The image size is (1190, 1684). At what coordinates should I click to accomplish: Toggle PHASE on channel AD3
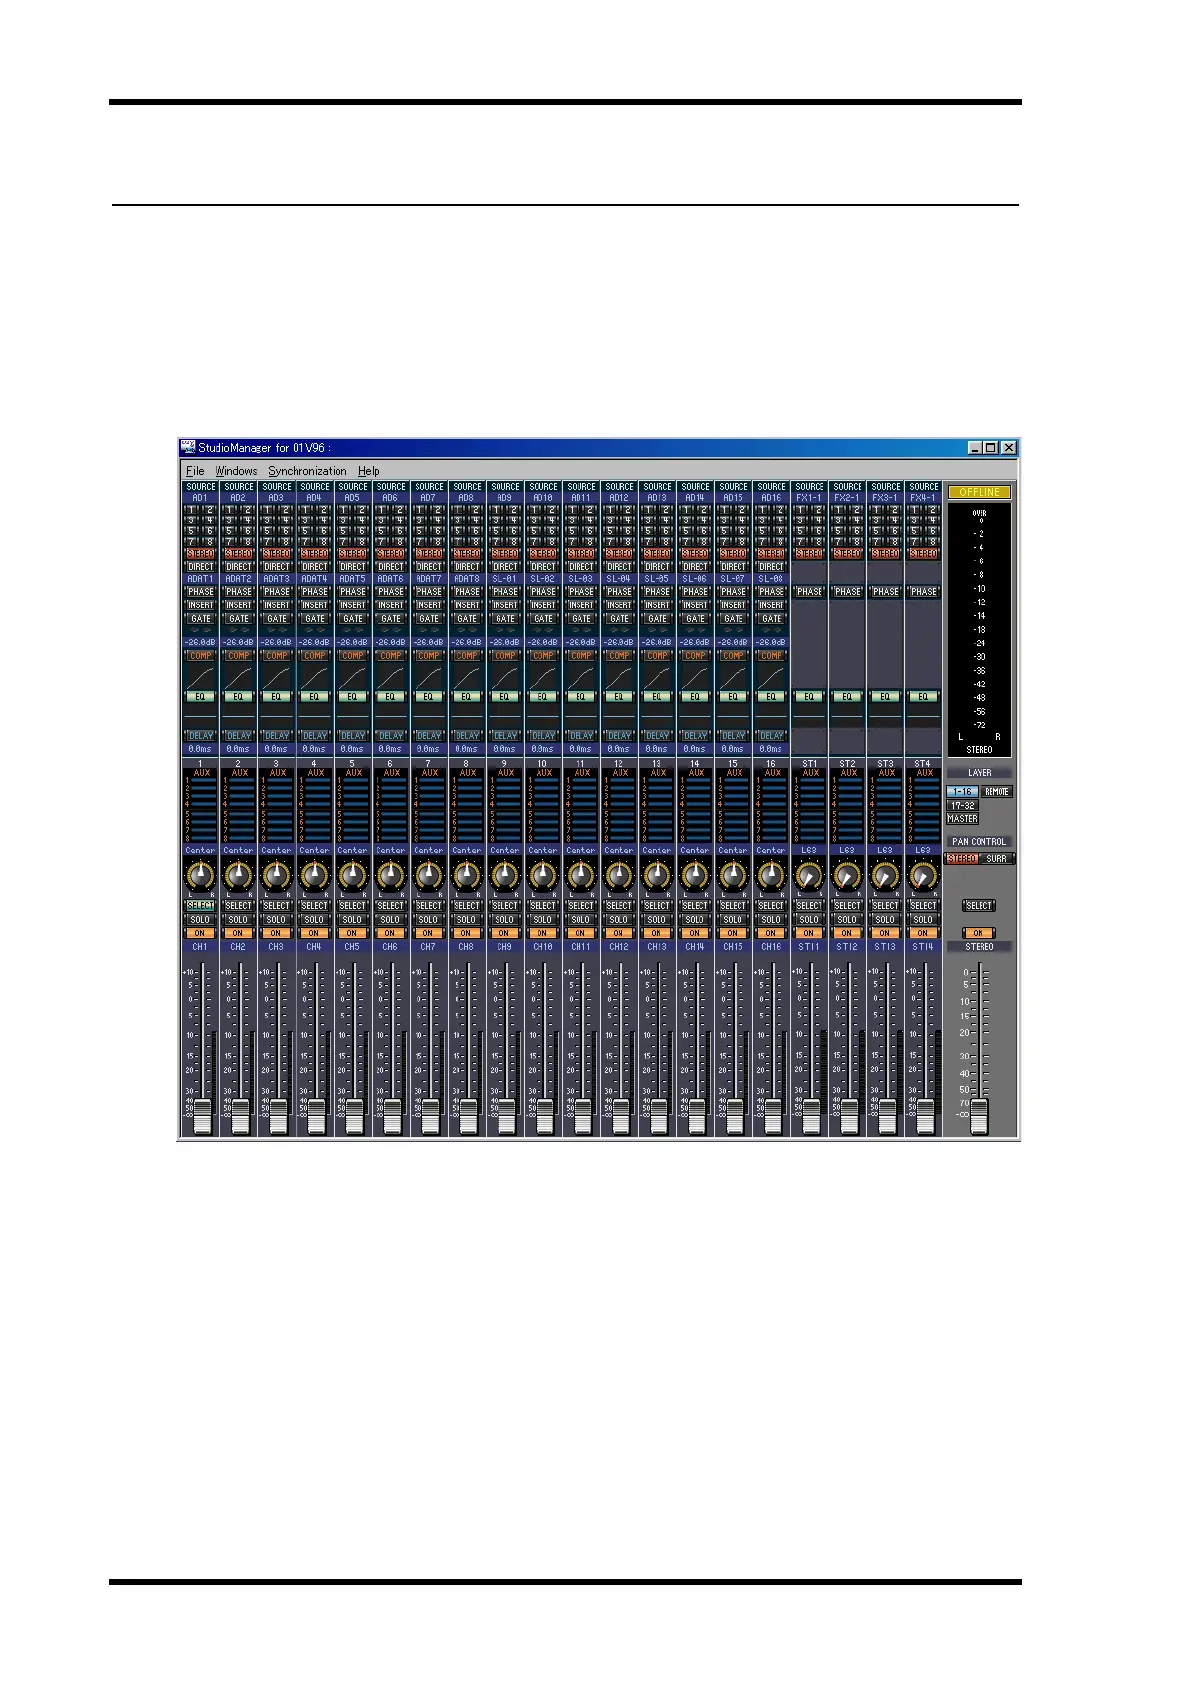[x=276, y=592]
